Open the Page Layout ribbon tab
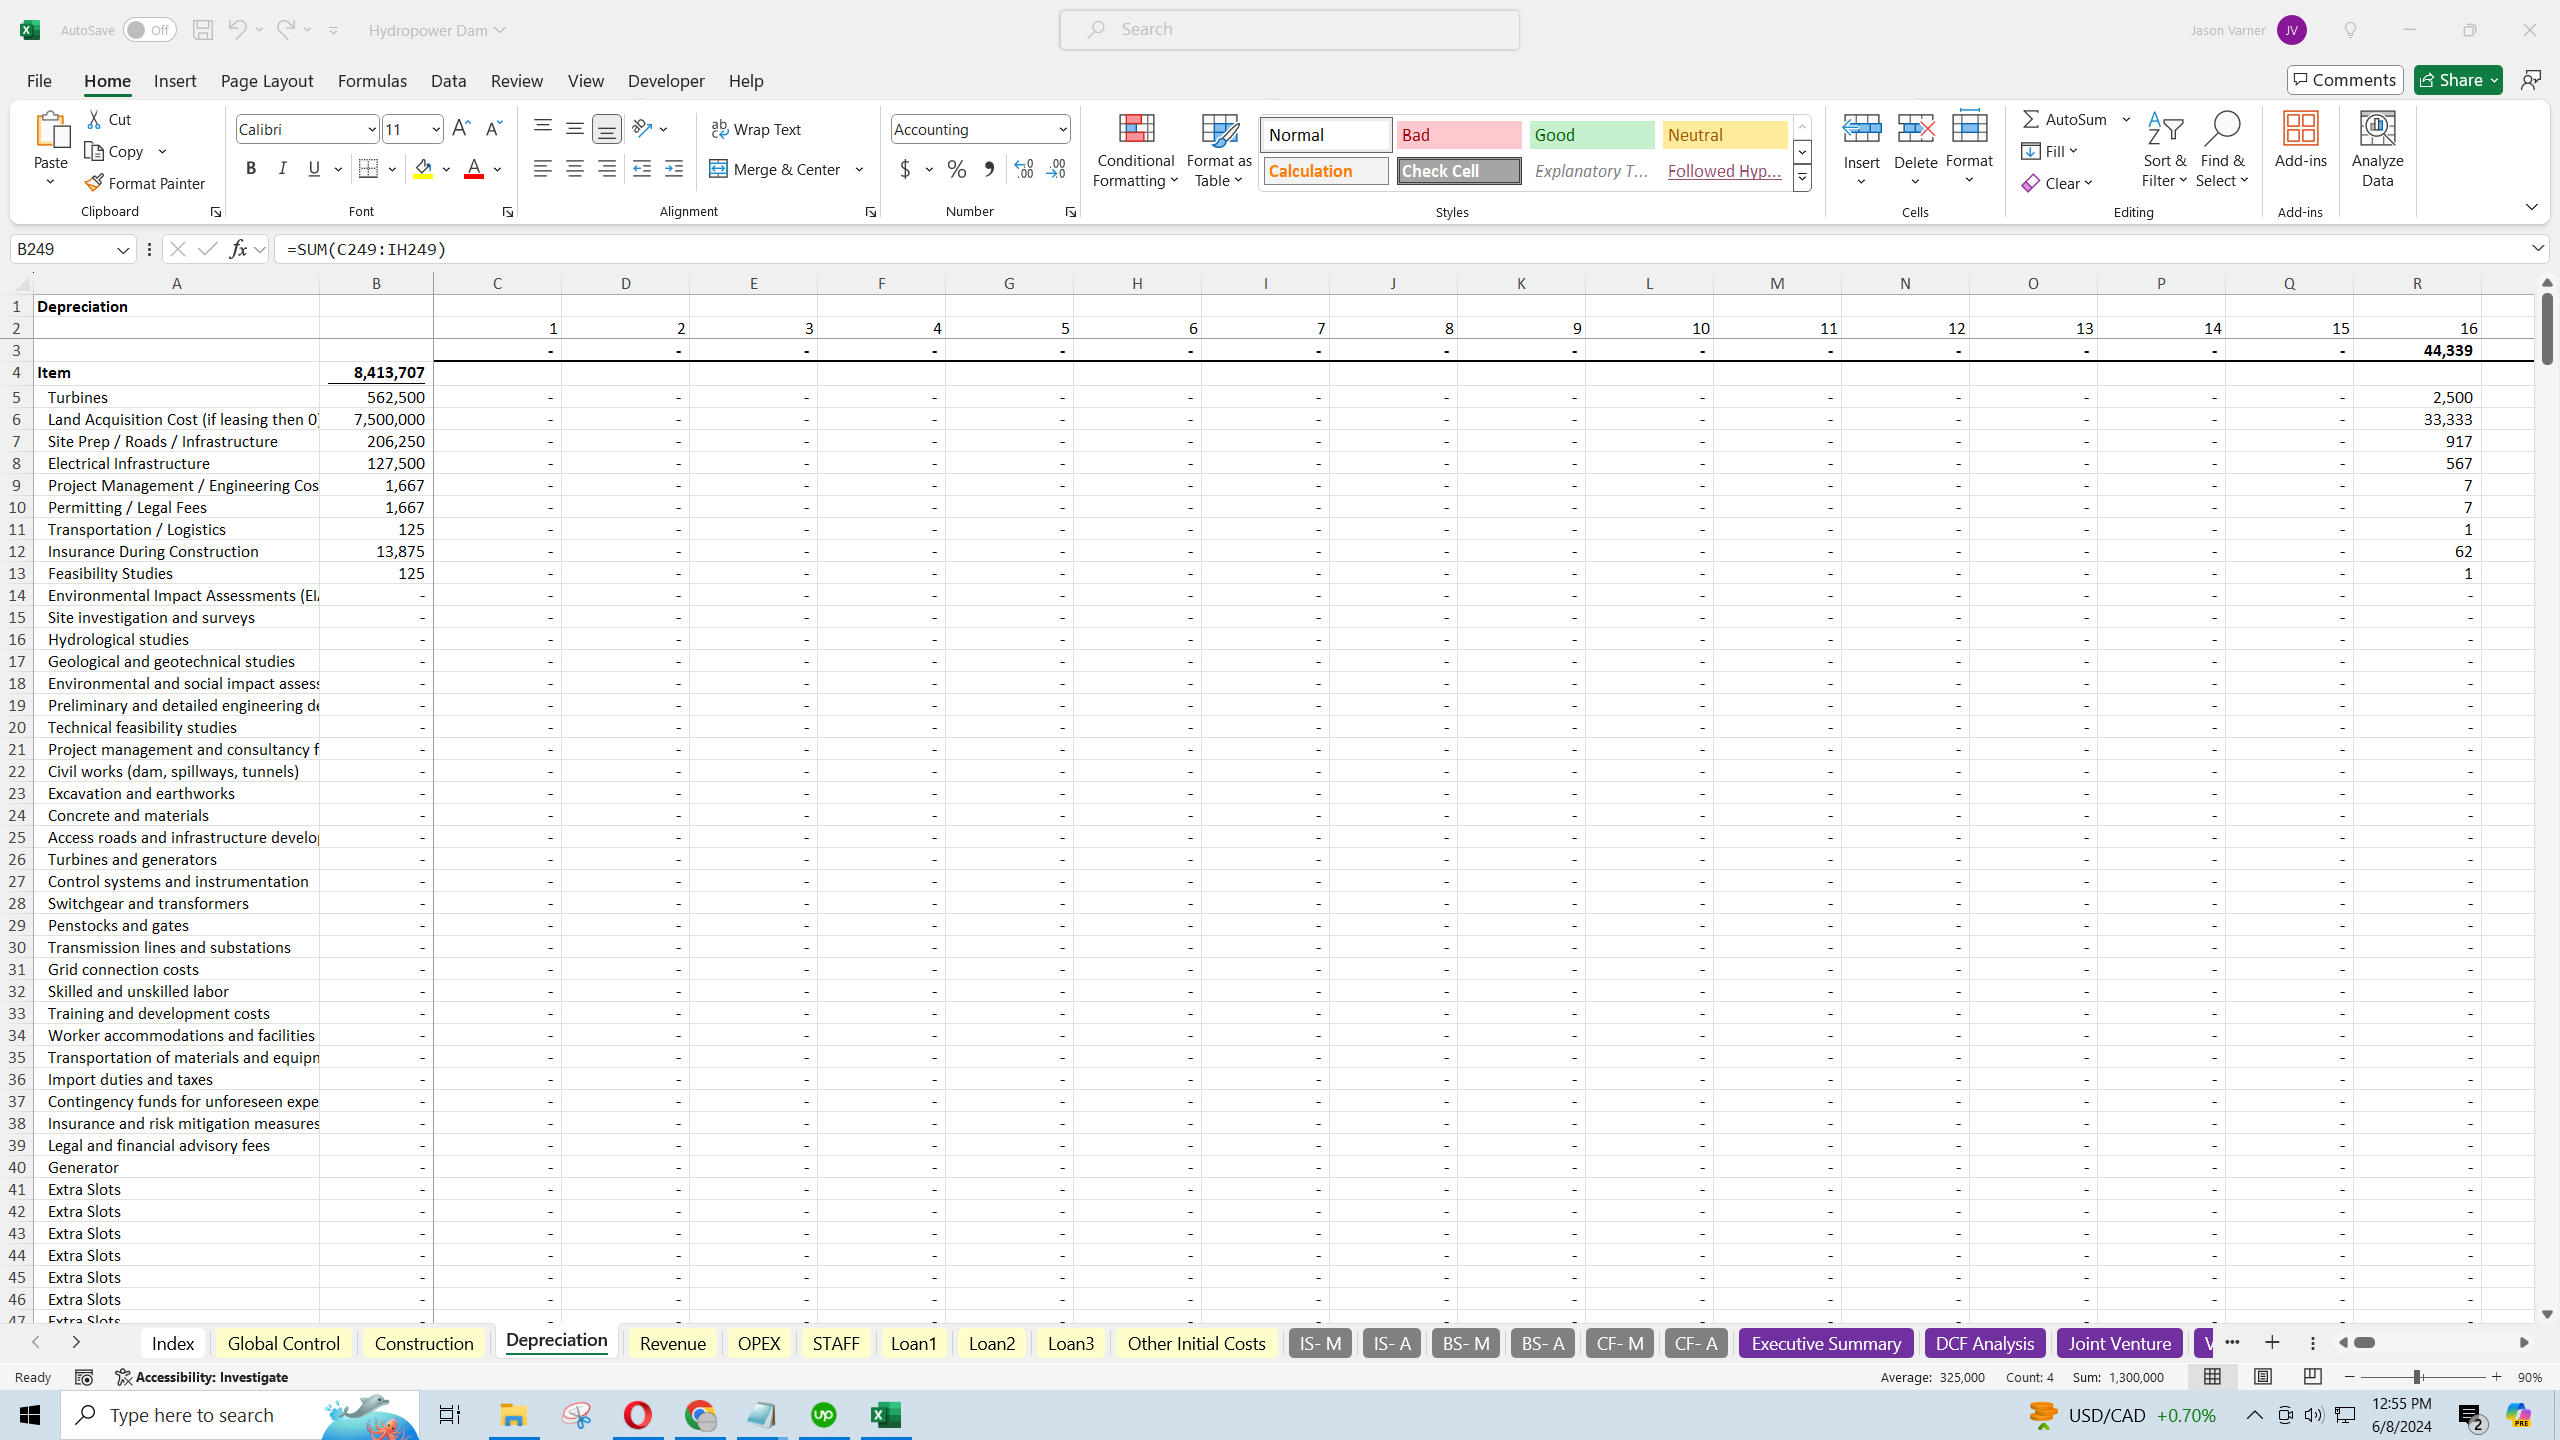2560x1440 pixels. point(267,81)
